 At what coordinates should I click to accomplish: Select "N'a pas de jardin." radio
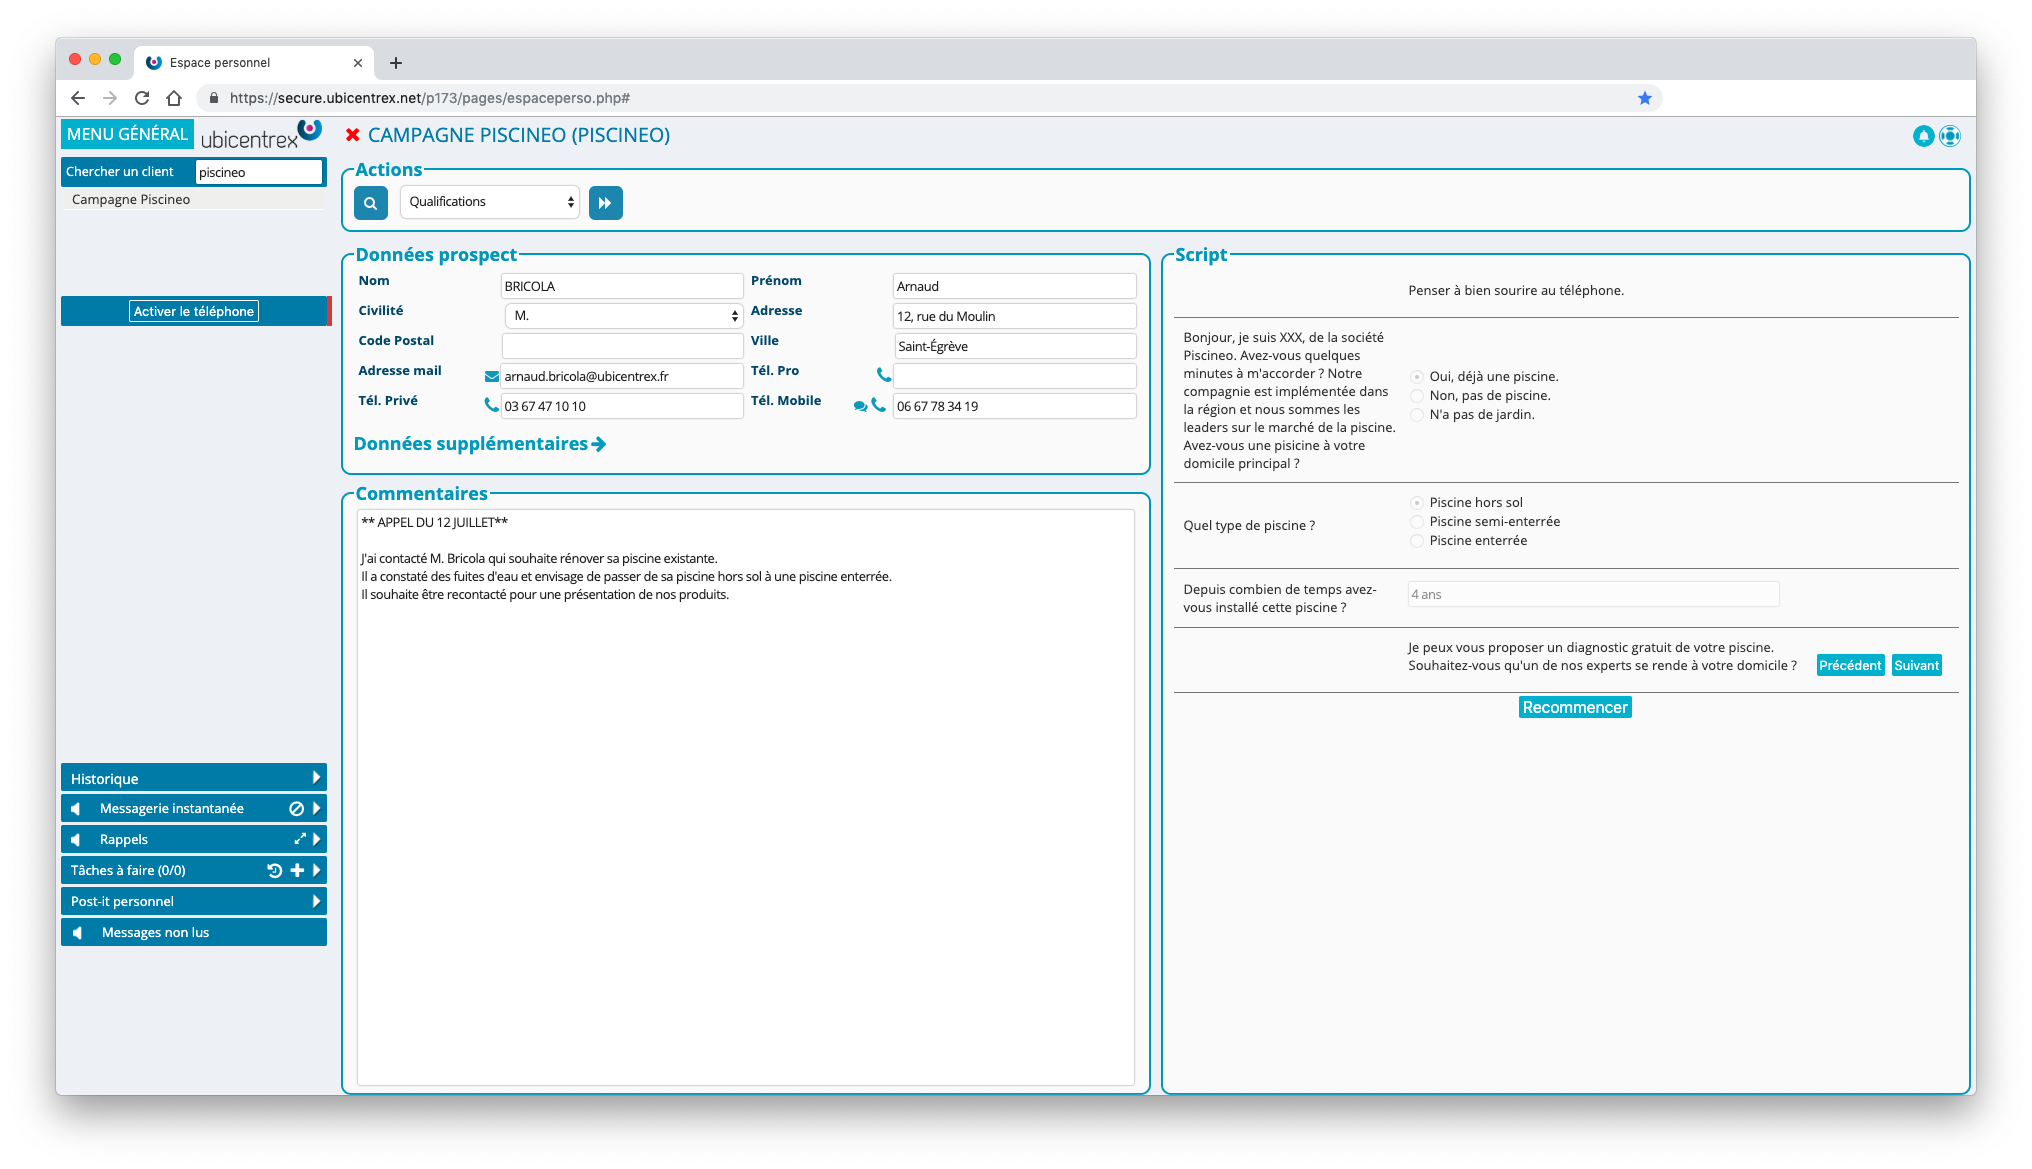(1417, 415)
